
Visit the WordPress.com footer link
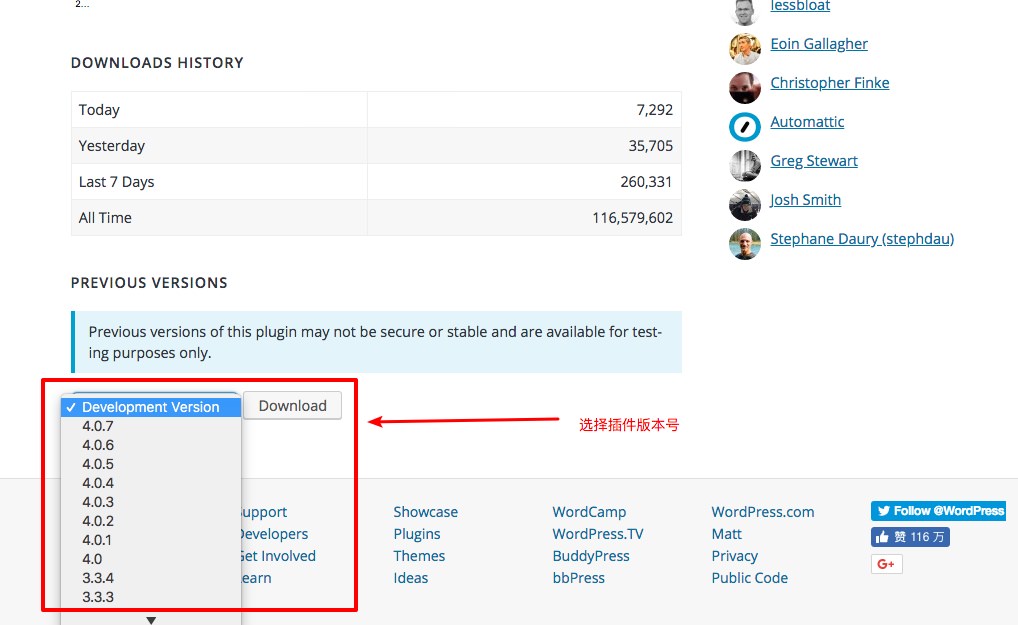click(762, 512)
